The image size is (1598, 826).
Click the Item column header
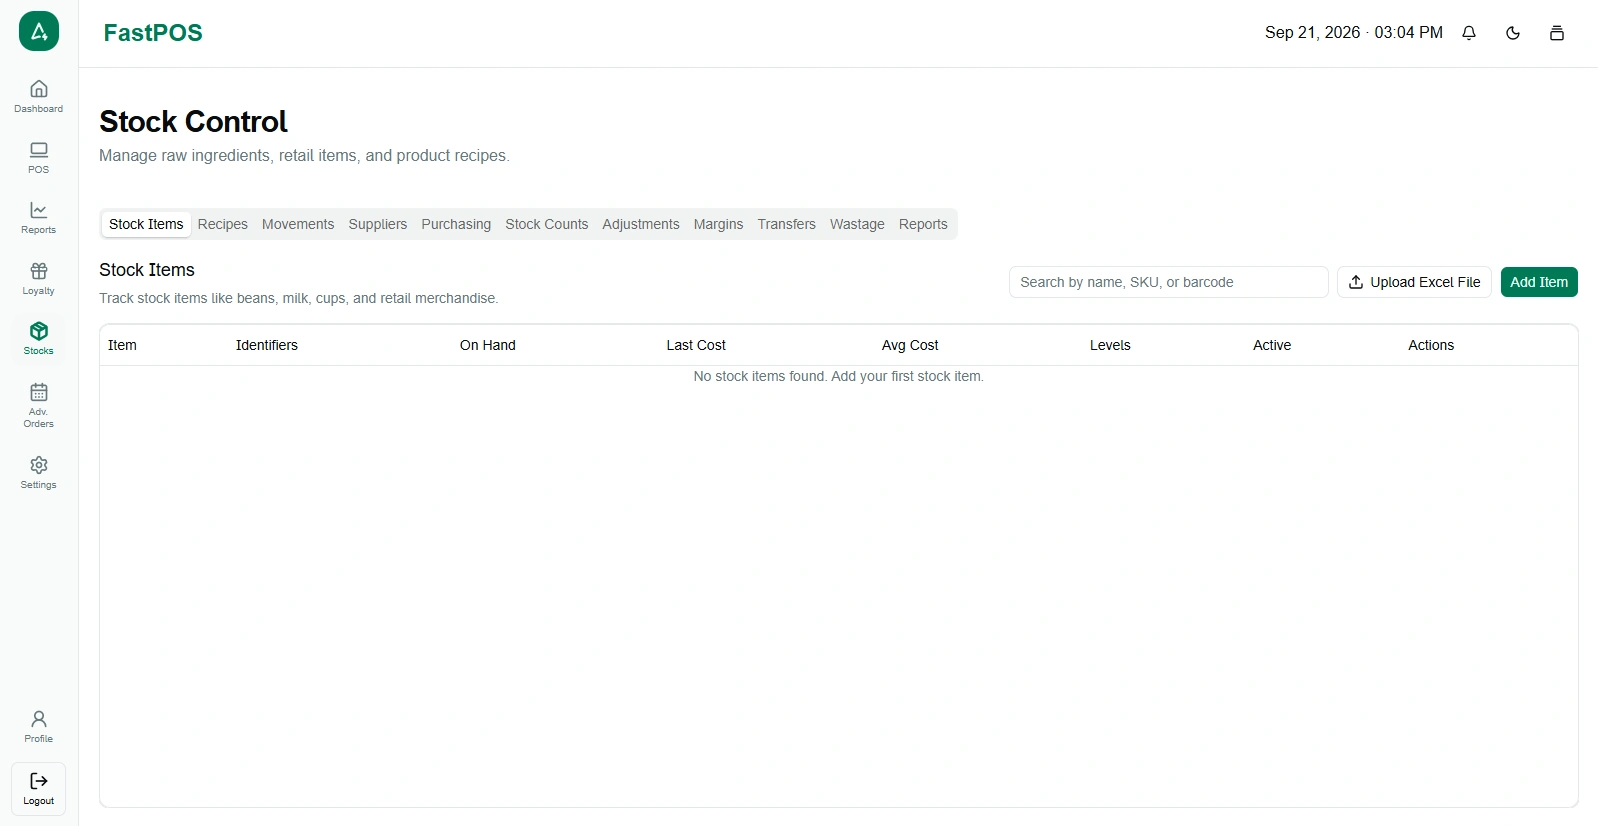122,345
